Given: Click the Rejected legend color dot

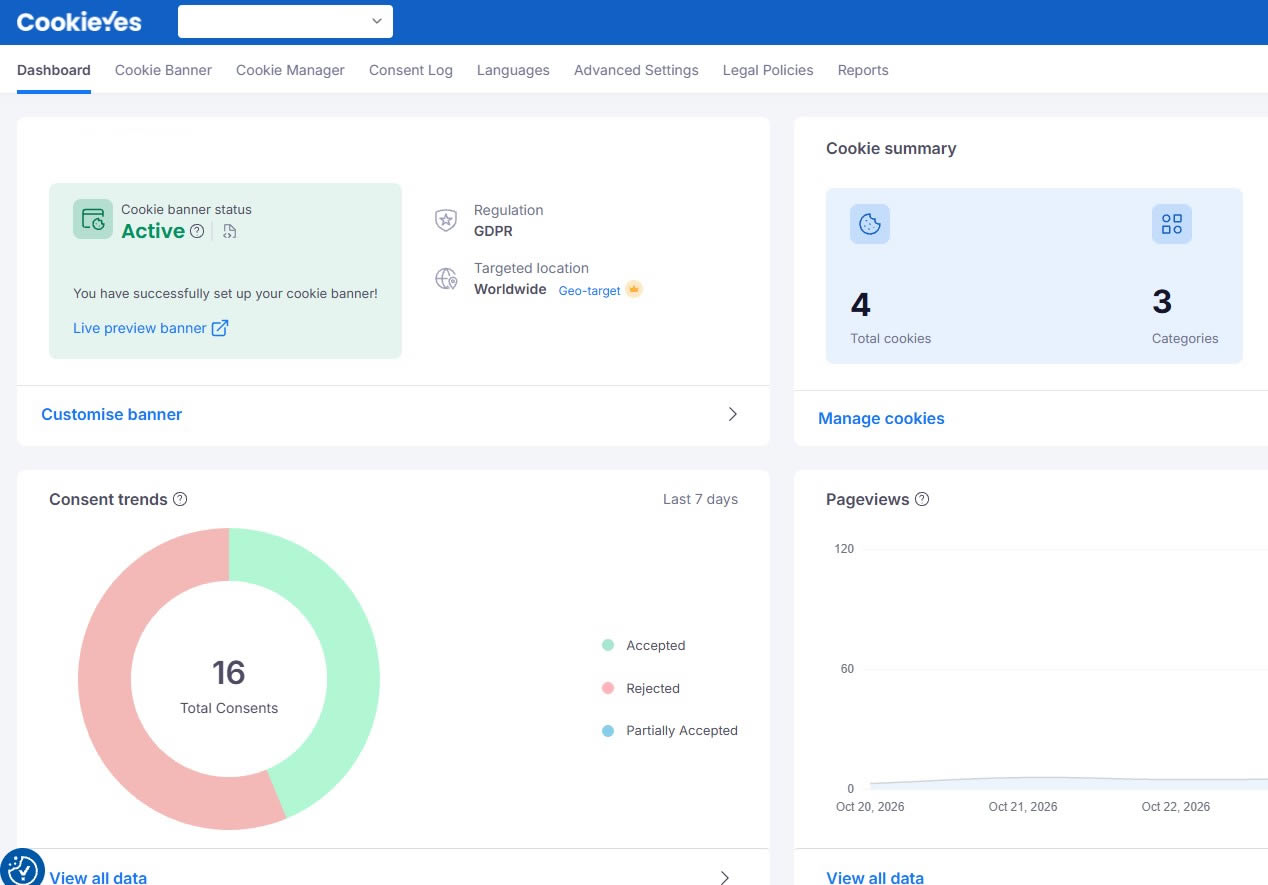Looking at the screenshot, I should pyautogui.click(x=608, y=689).
